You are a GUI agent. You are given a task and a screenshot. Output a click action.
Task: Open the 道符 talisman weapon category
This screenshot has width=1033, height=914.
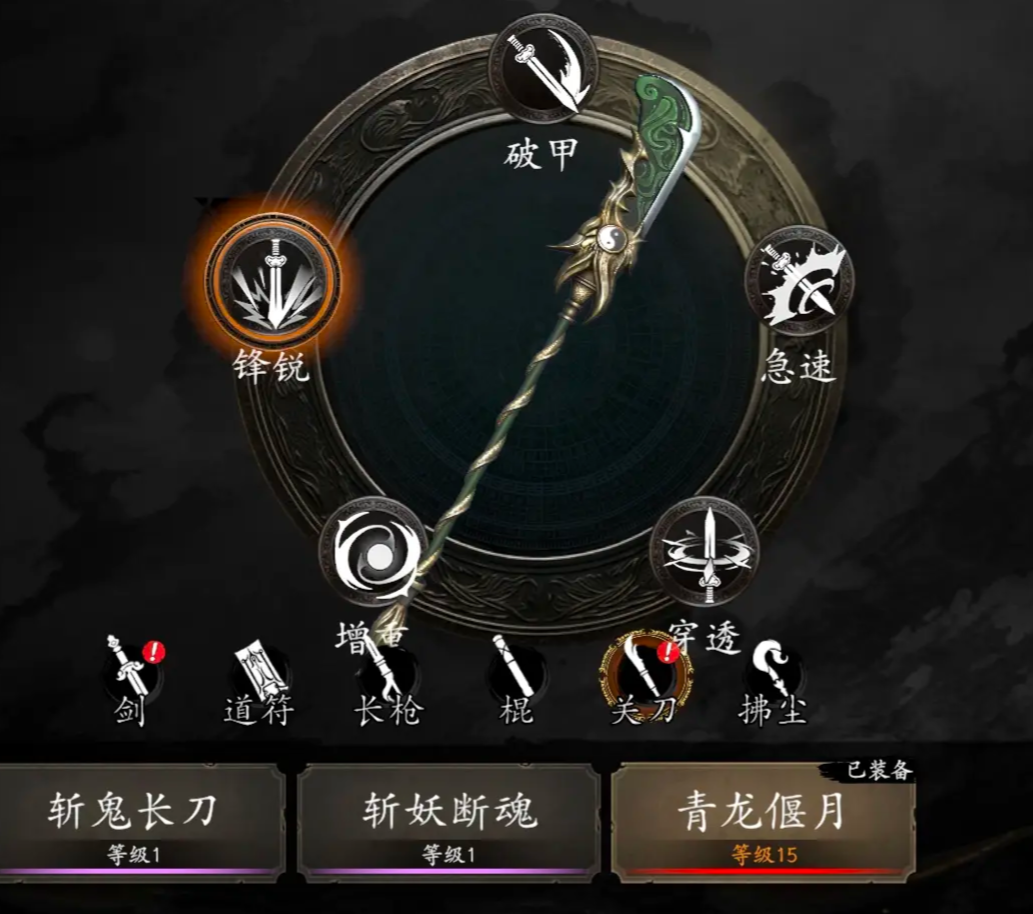(x=259, y=681)
